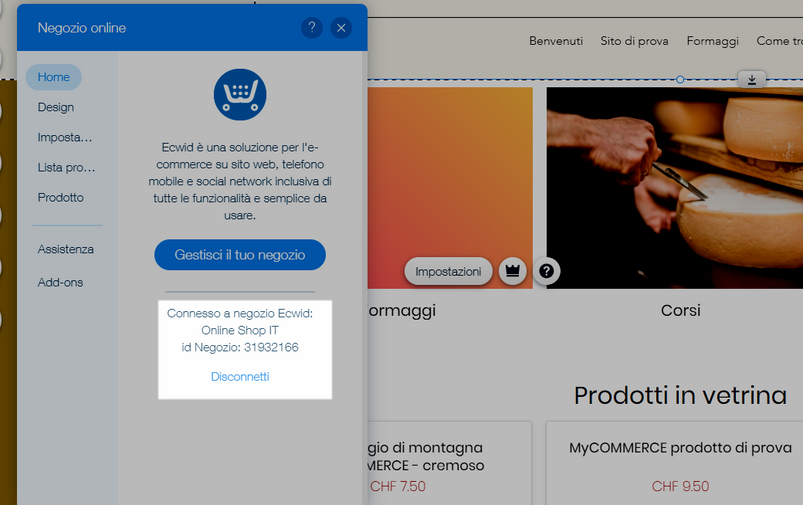Open the black question mark help icon
This screenshot has height=505, width=803.
click(546, 271)
